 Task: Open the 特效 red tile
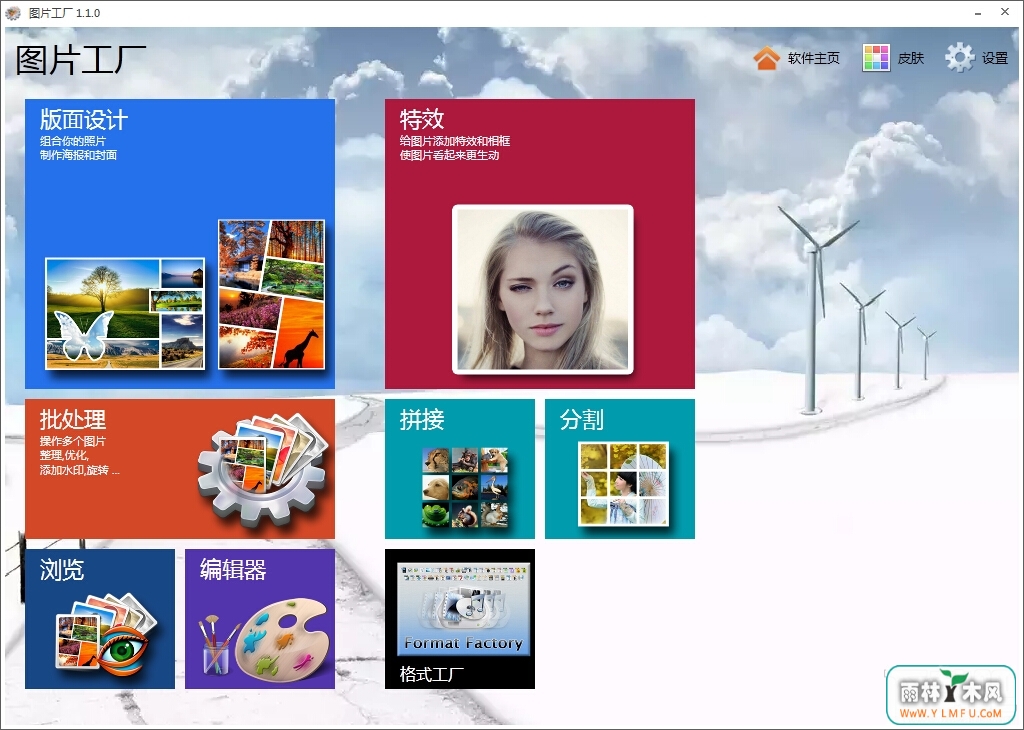539,244
